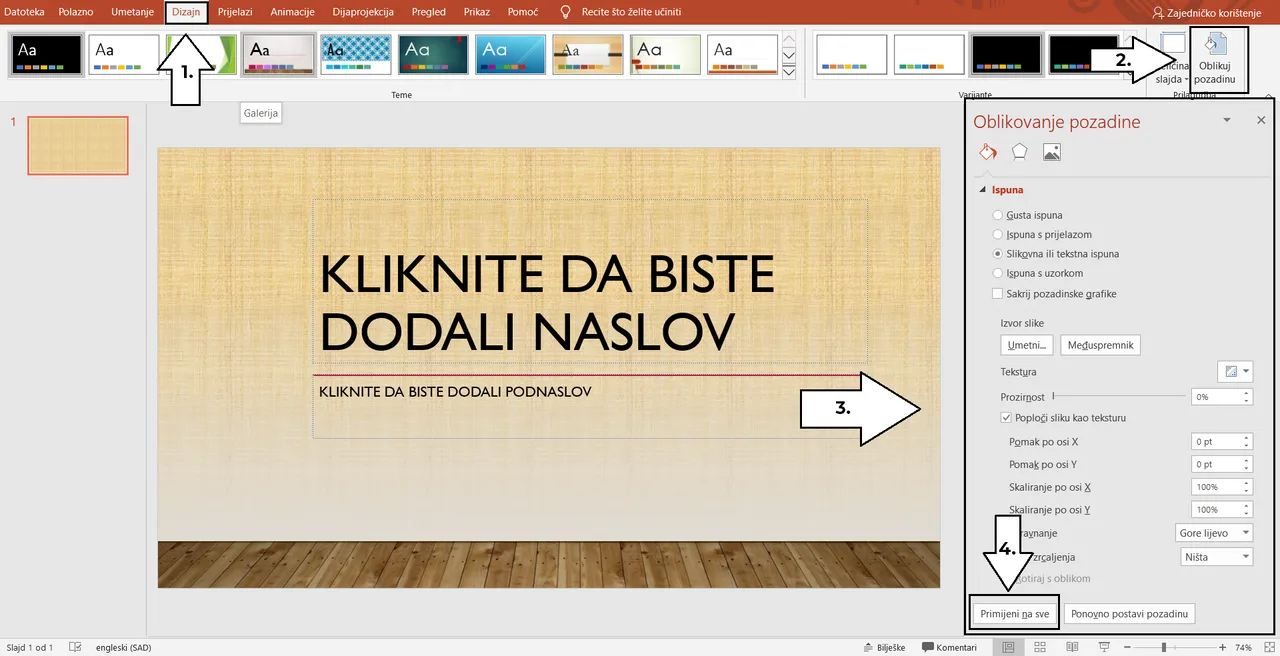The image size is (1280, 656).
Task: Click the Pomak po osi X field
Action: coord(1215,441)
